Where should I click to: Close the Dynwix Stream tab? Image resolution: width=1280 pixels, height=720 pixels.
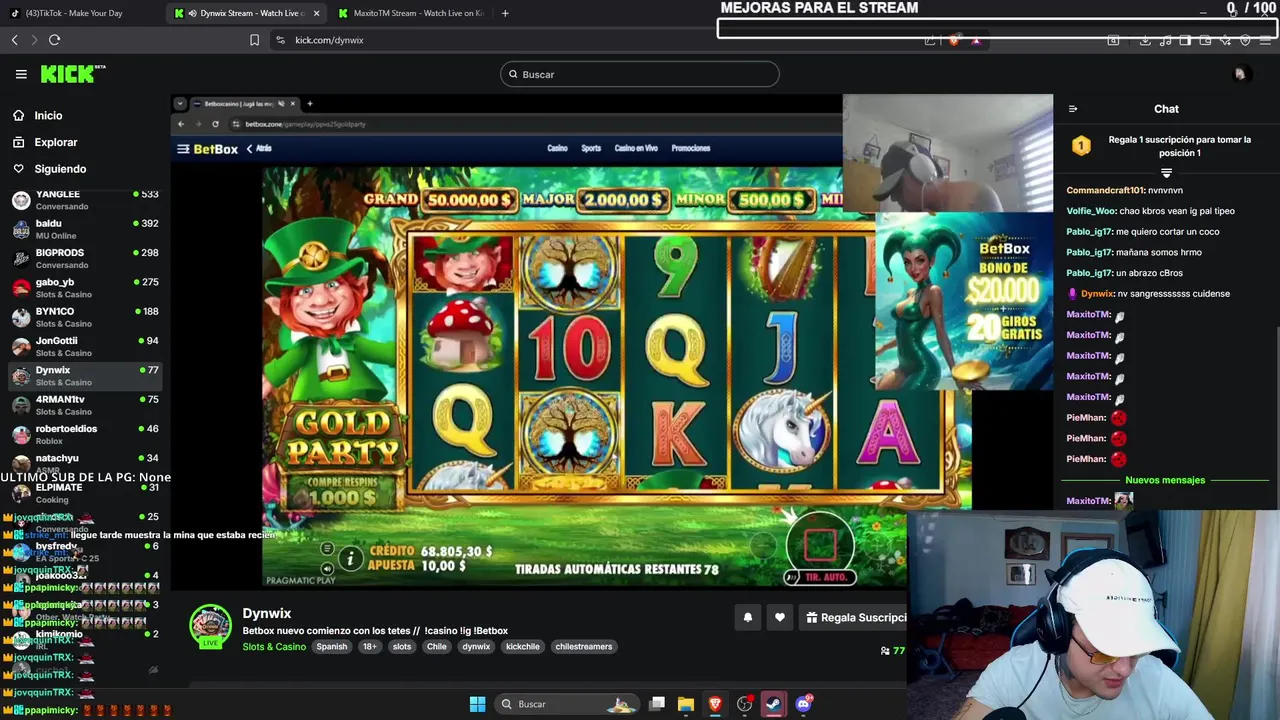click(x=317, y=13)
